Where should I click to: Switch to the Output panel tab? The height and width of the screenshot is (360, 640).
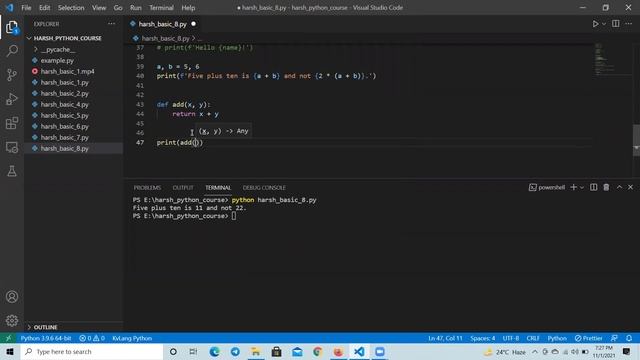point(183,188)
